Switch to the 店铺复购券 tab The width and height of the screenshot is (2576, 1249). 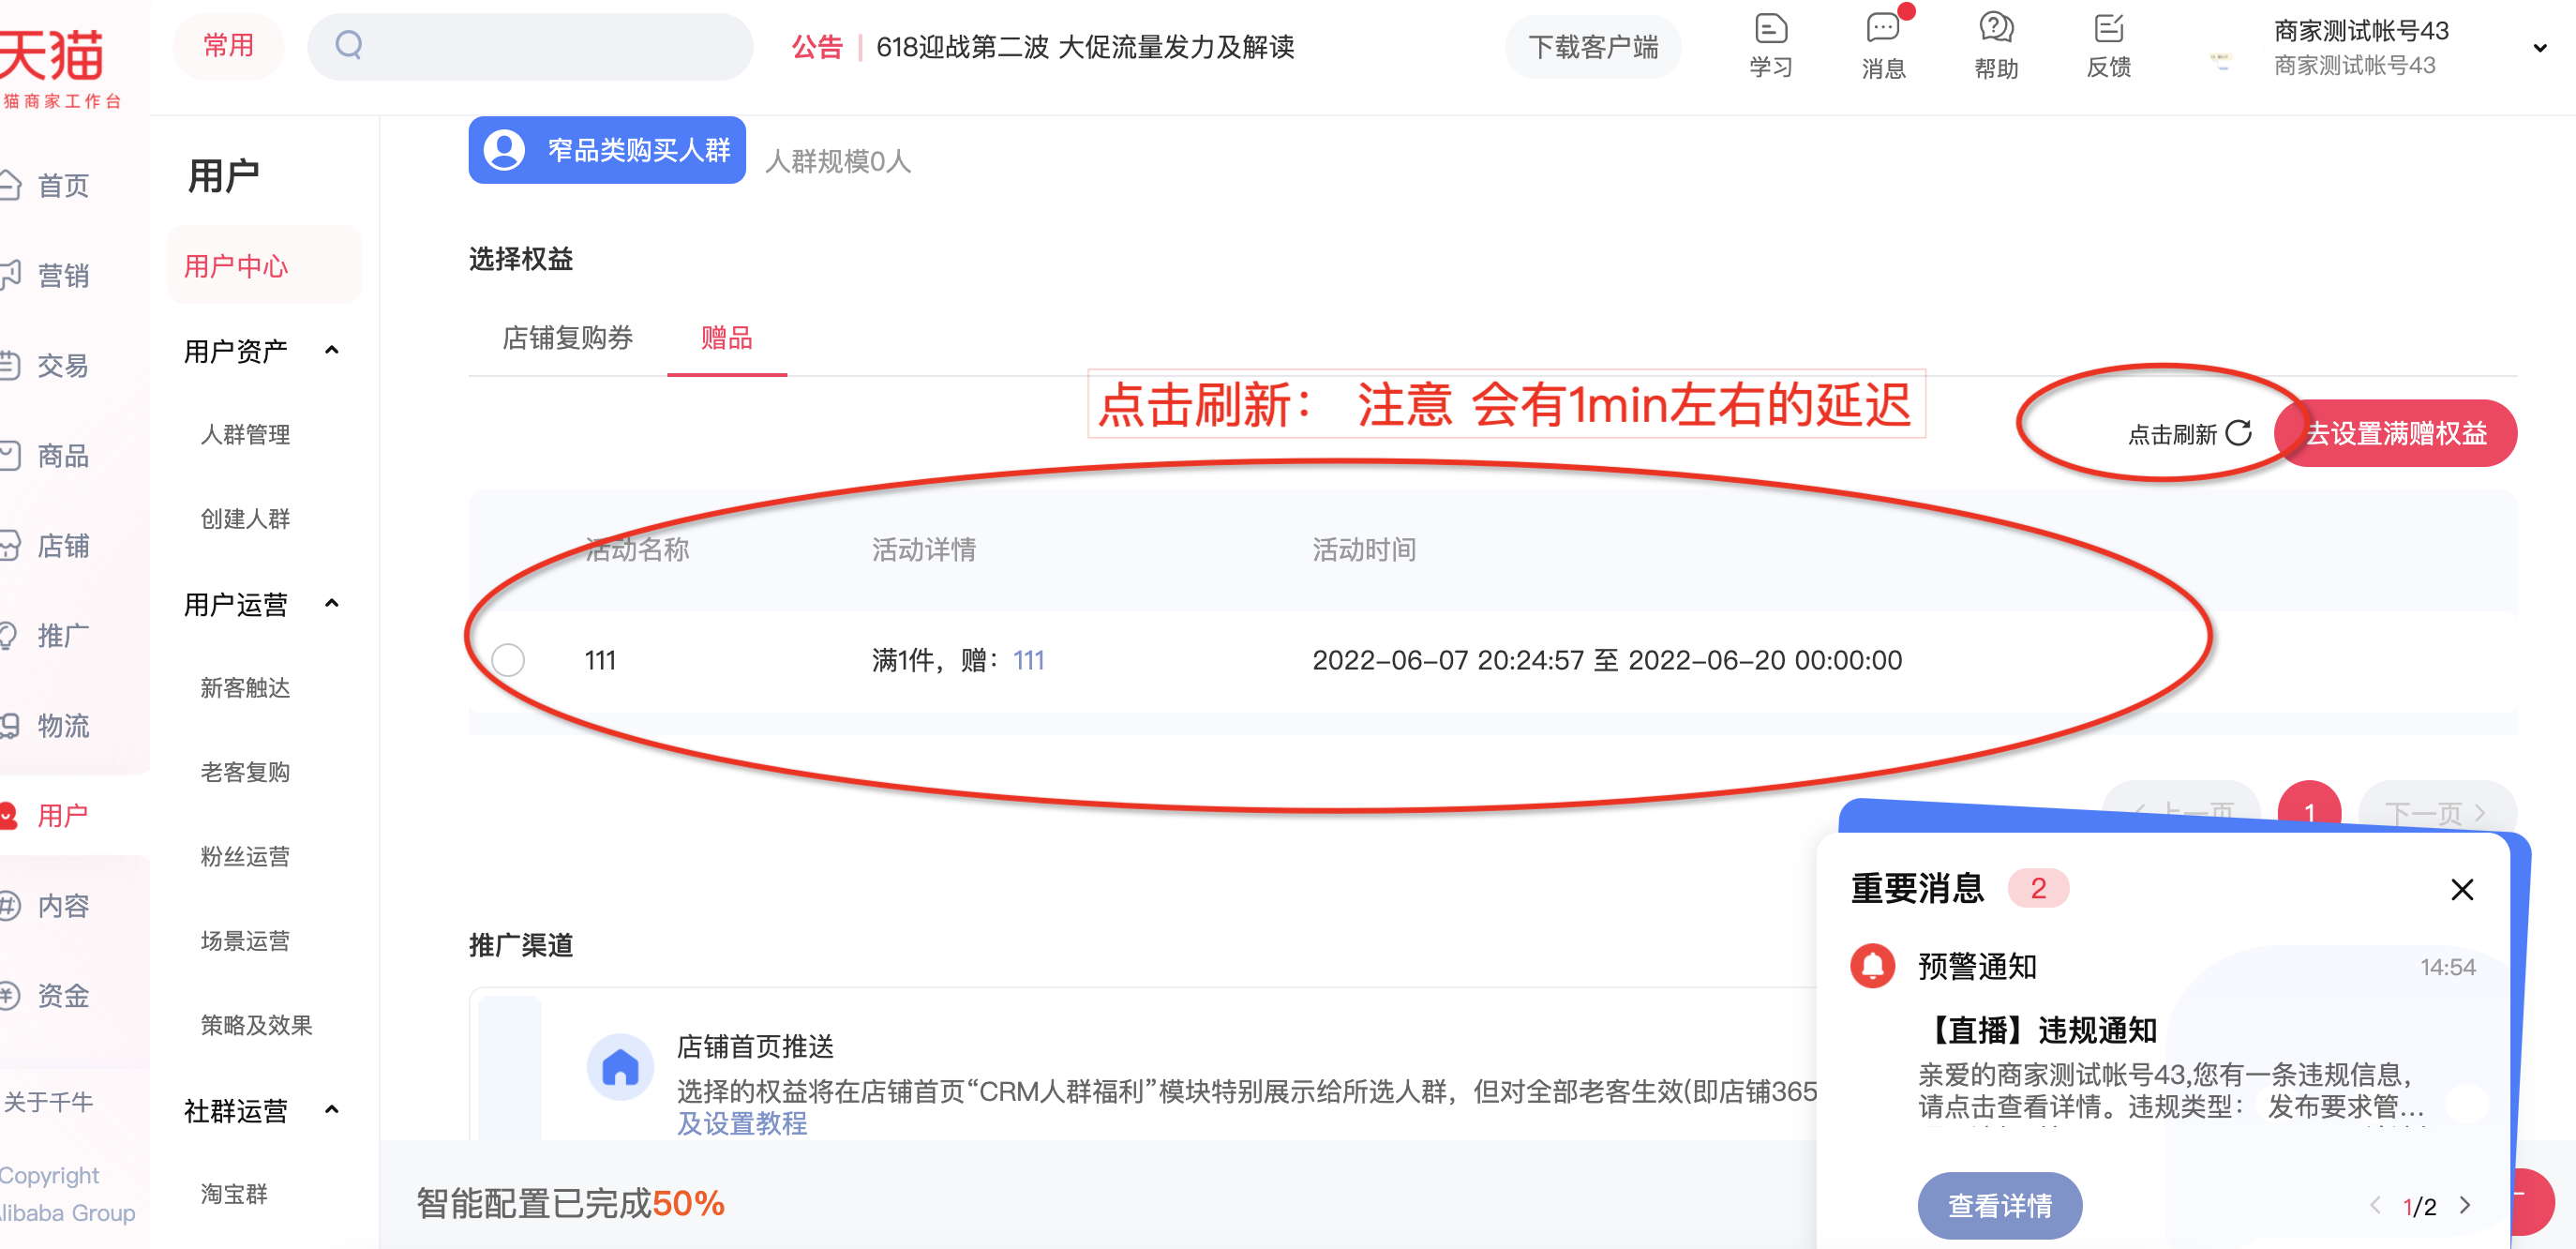click(567, 338)
